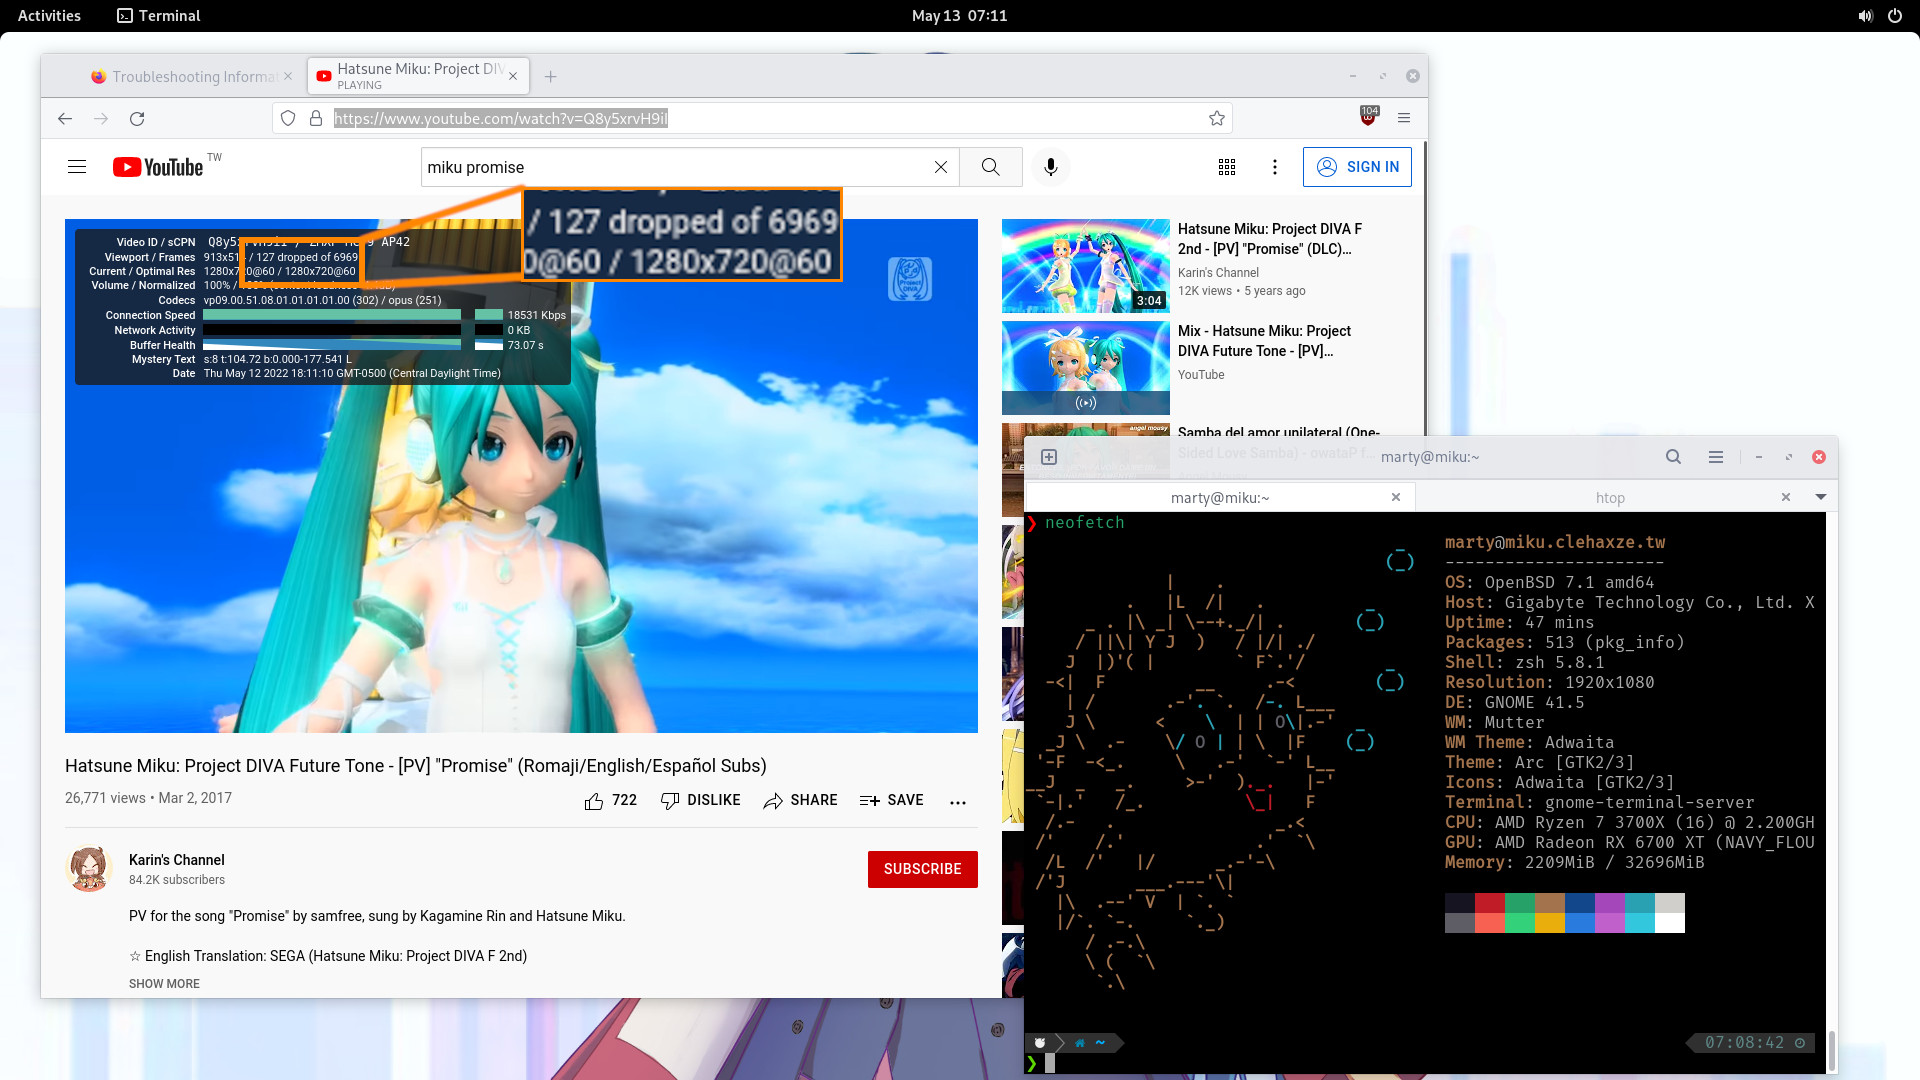Switch to the htop terminal tab
The width and height of the screenshot is (1920, 1080).
pos(1610,498)
